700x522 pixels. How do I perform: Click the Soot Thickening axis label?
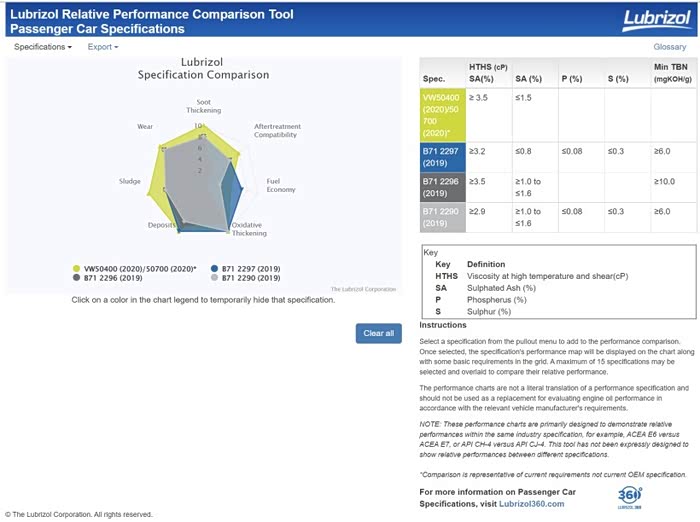[203, 106]
